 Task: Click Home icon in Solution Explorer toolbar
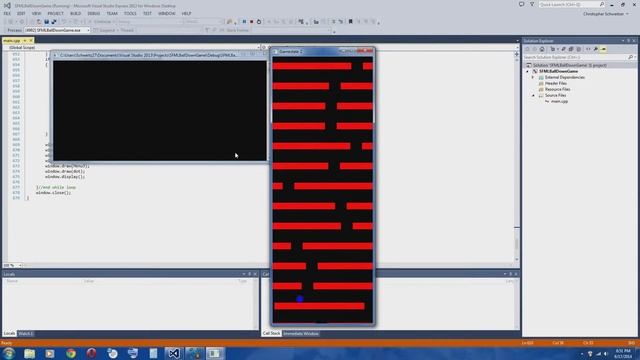point(542,49)
